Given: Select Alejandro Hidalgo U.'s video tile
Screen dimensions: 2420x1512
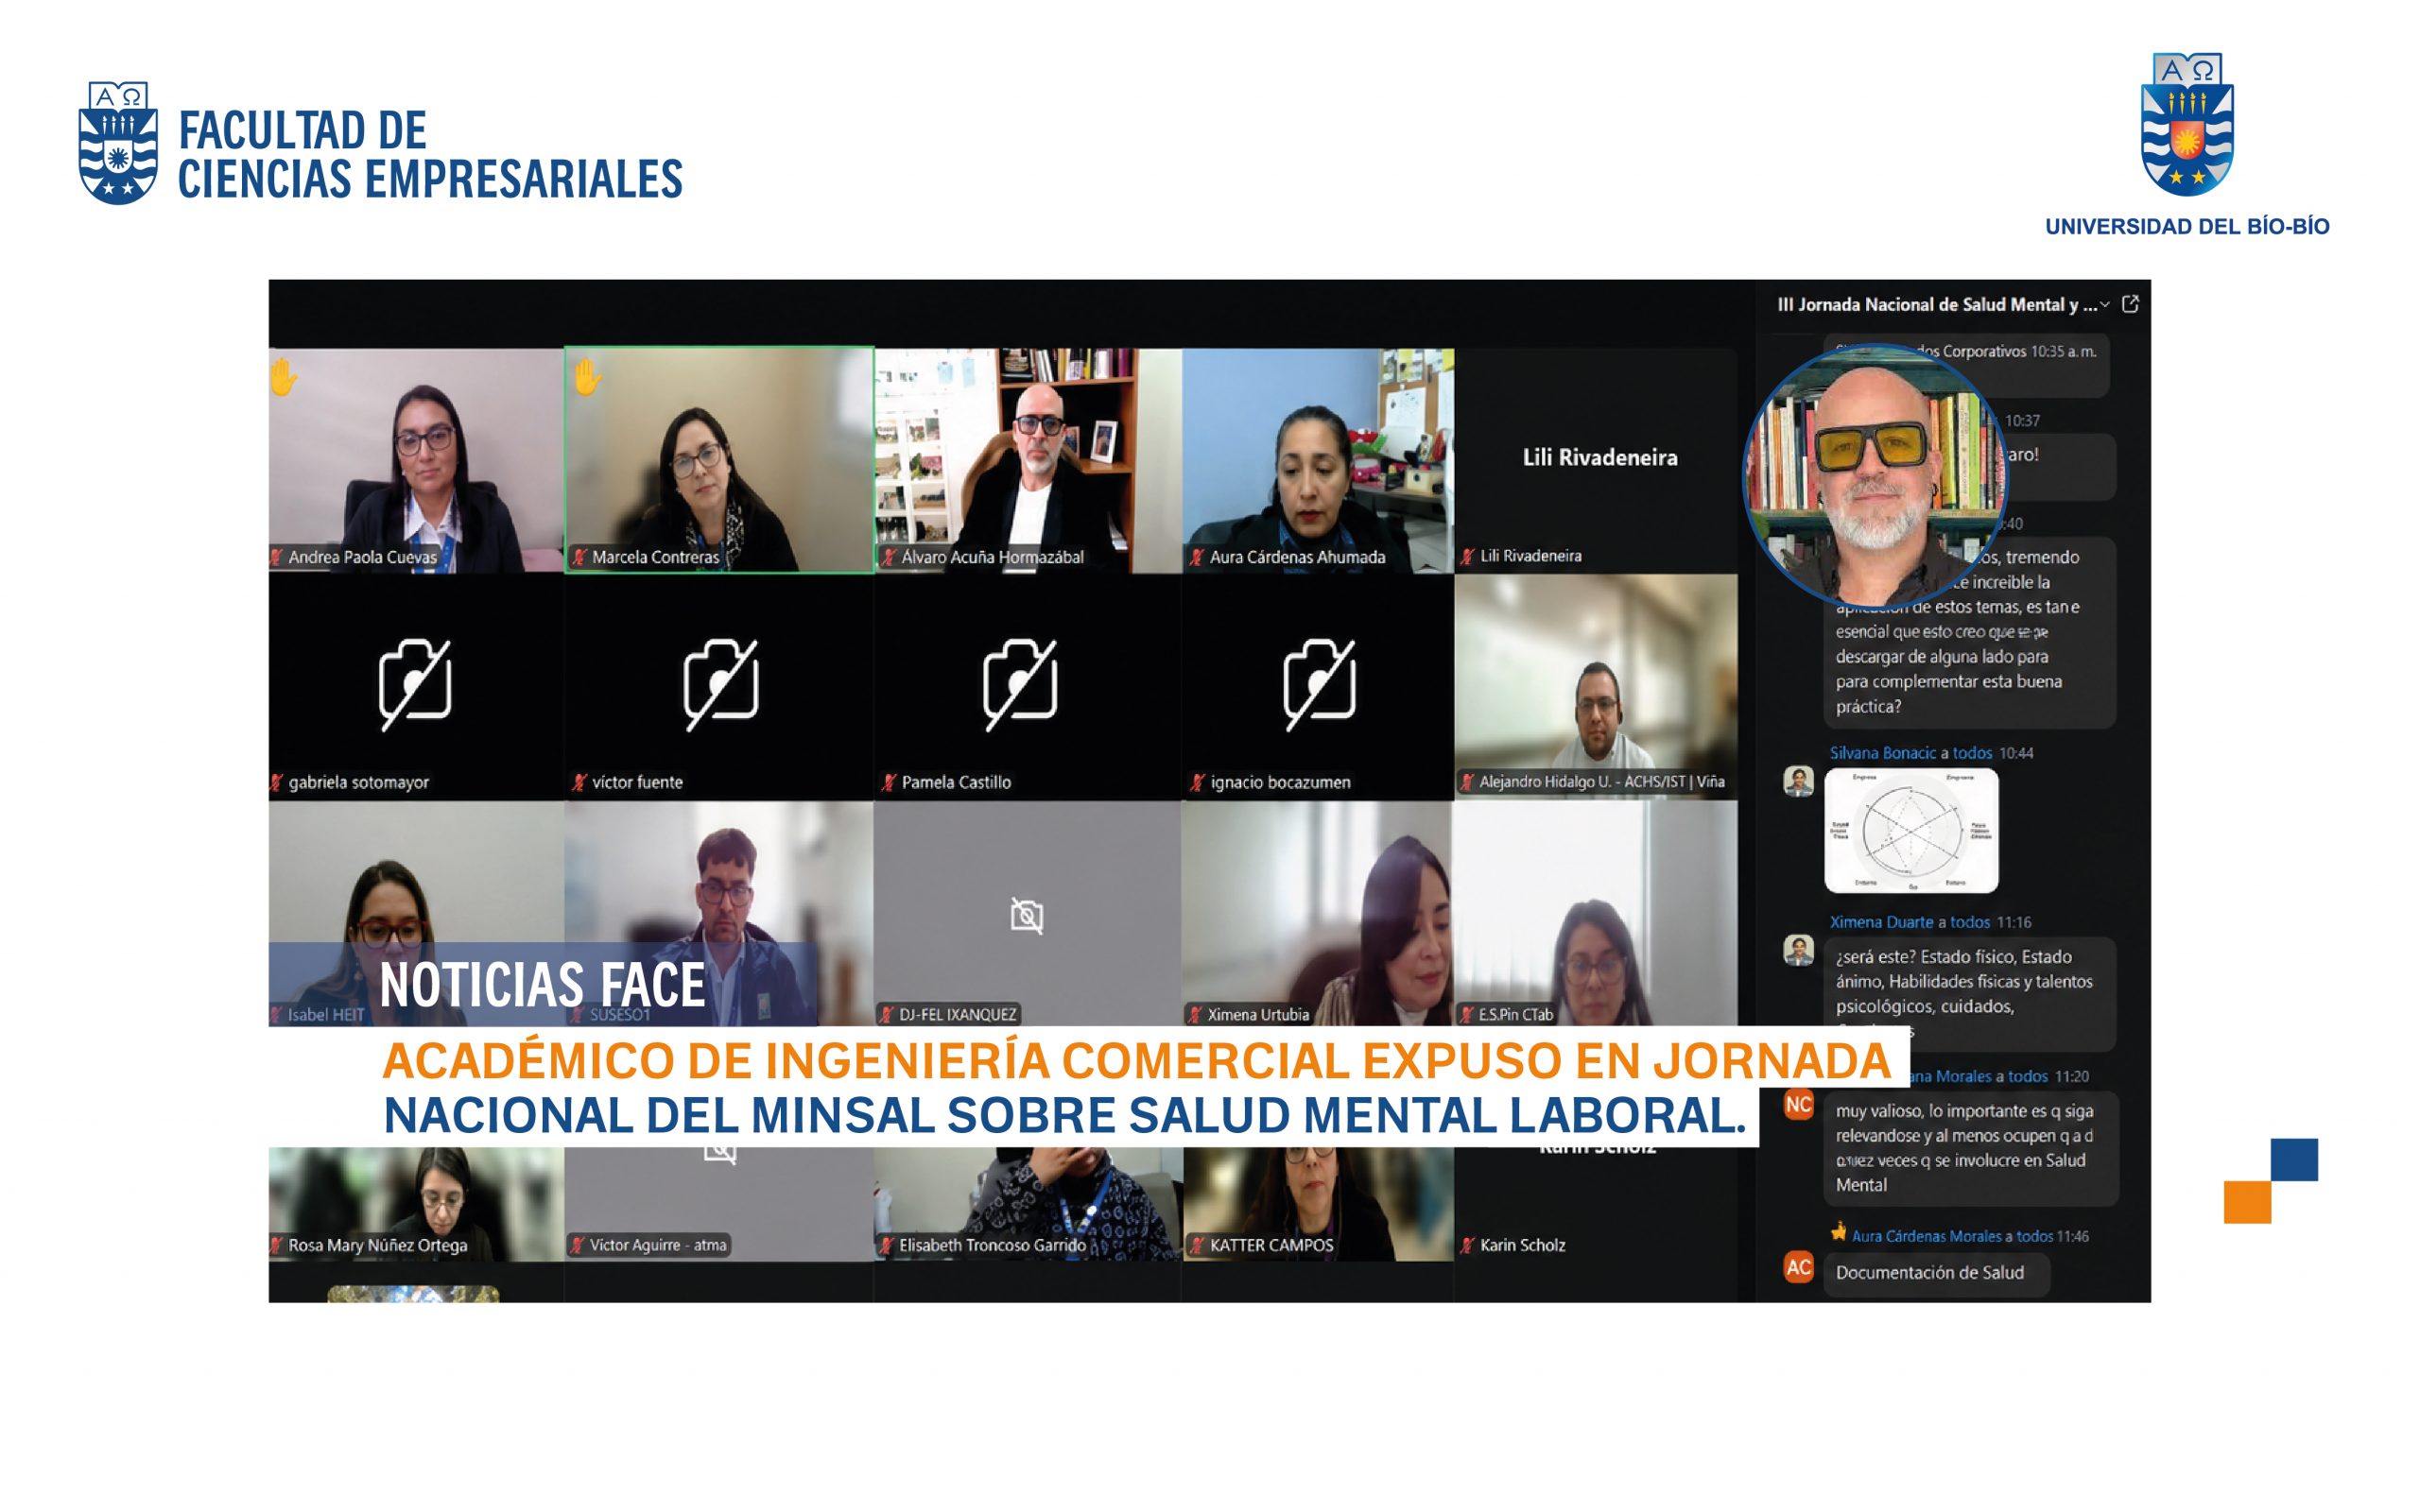Looking at the screenshot, I should pyautogui.click(x=1596, y=687).
